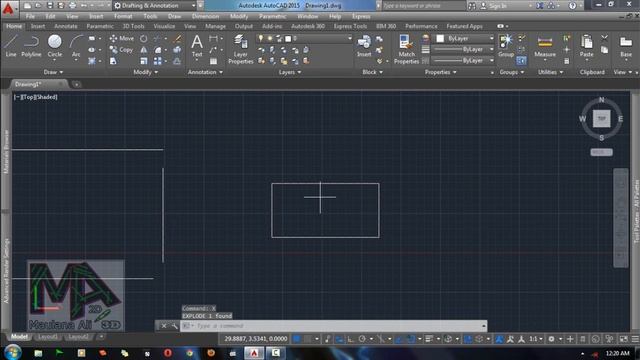This screenshot has width=640, height=360.
Task: Open command line customize wrench
Action: 174,326
